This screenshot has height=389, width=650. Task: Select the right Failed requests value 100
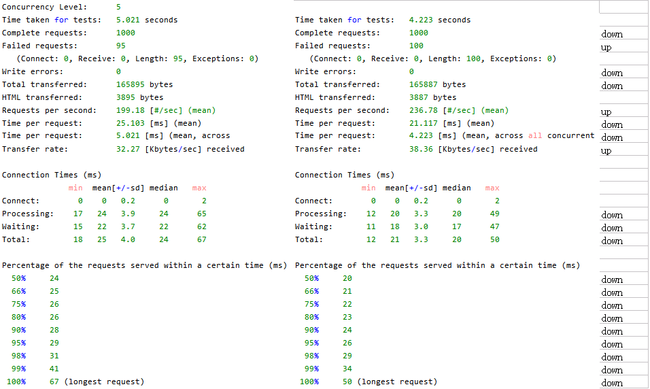(416, 46)
